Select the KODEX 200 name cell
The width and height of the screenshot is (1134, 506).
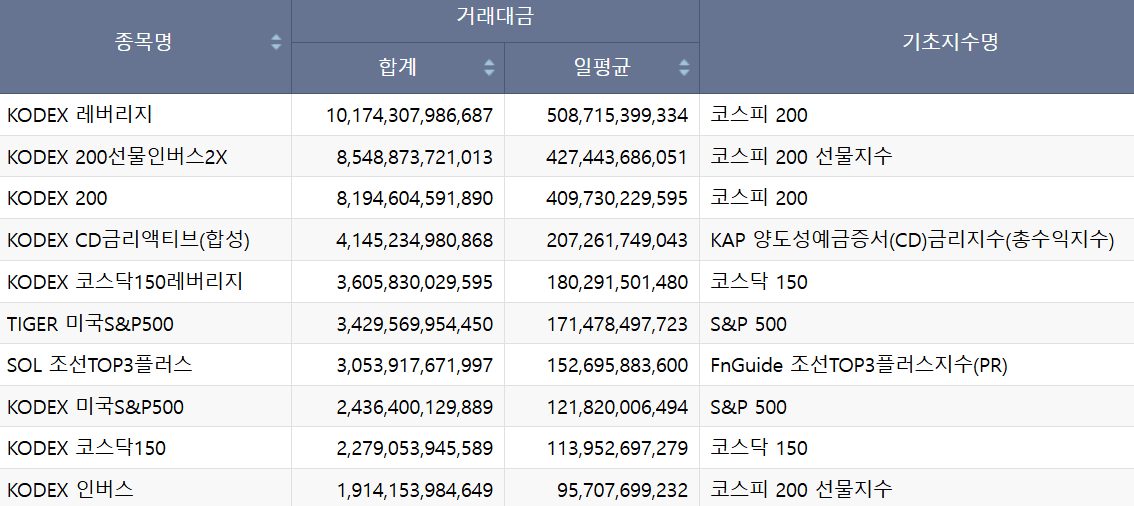[57, 198]
